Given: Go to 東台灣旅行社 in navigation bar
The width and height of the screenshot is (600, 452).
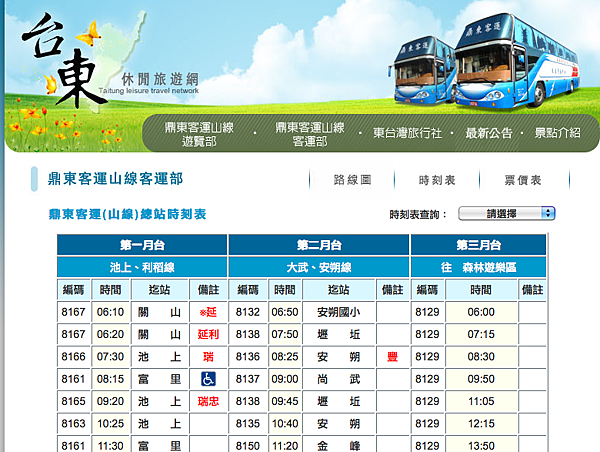Looking at the screenshot, I should click(x=408, y=133).
